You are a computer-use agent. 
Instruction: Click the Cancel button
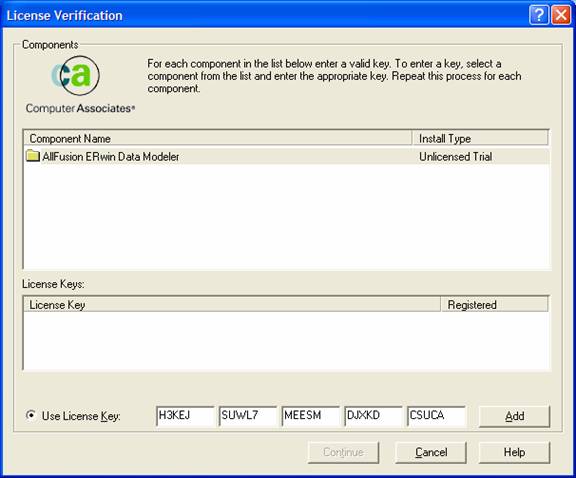pos(431,452)
